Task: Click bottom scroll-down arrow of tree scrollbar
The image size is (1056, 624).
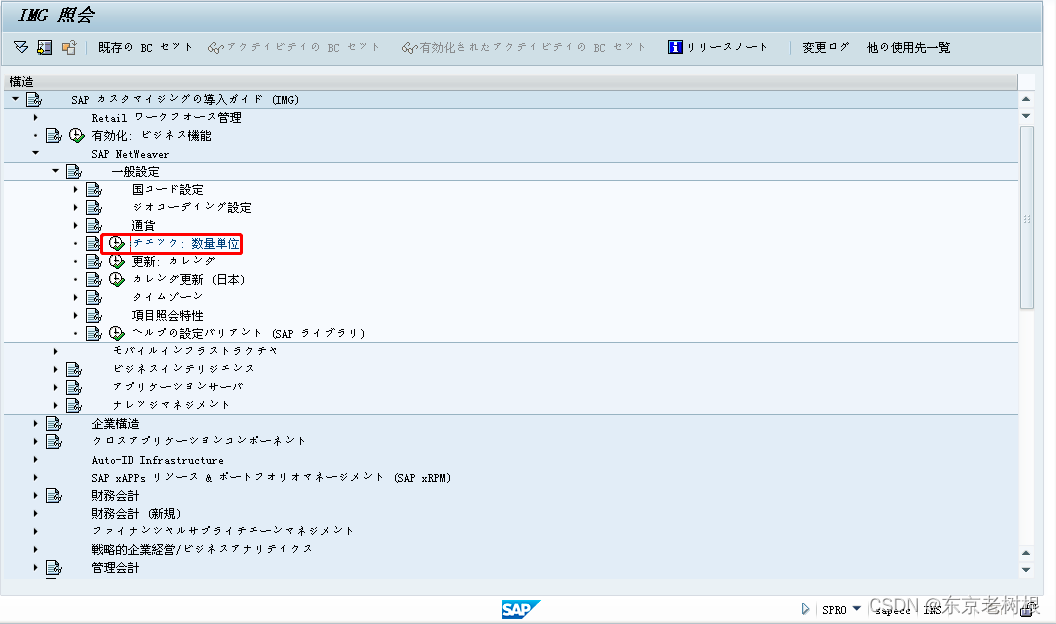Action: [1026, 569]
